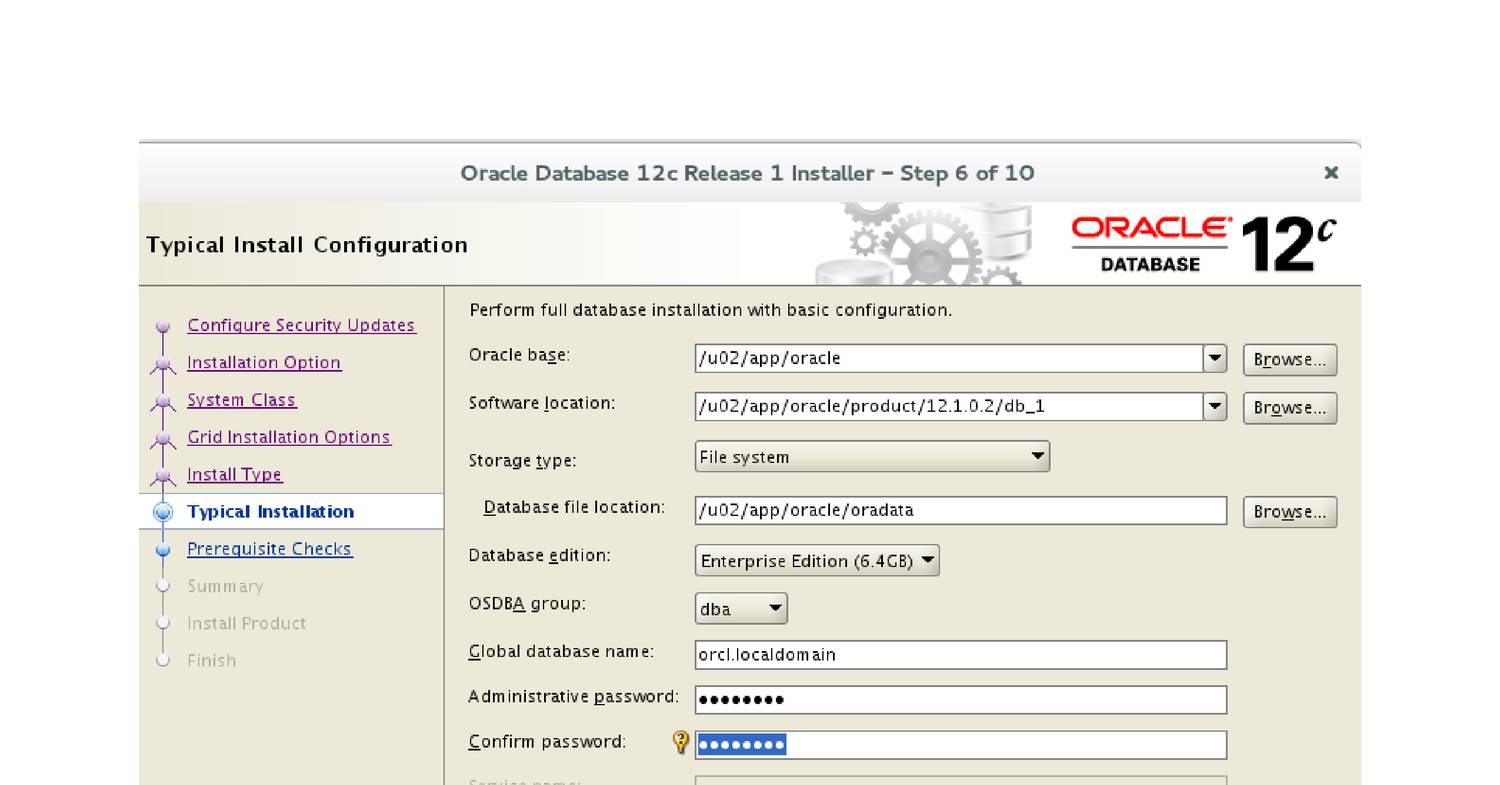Open the OSDBA group dropdown
Screen dimensions: 1500x785
pos(741,609)
